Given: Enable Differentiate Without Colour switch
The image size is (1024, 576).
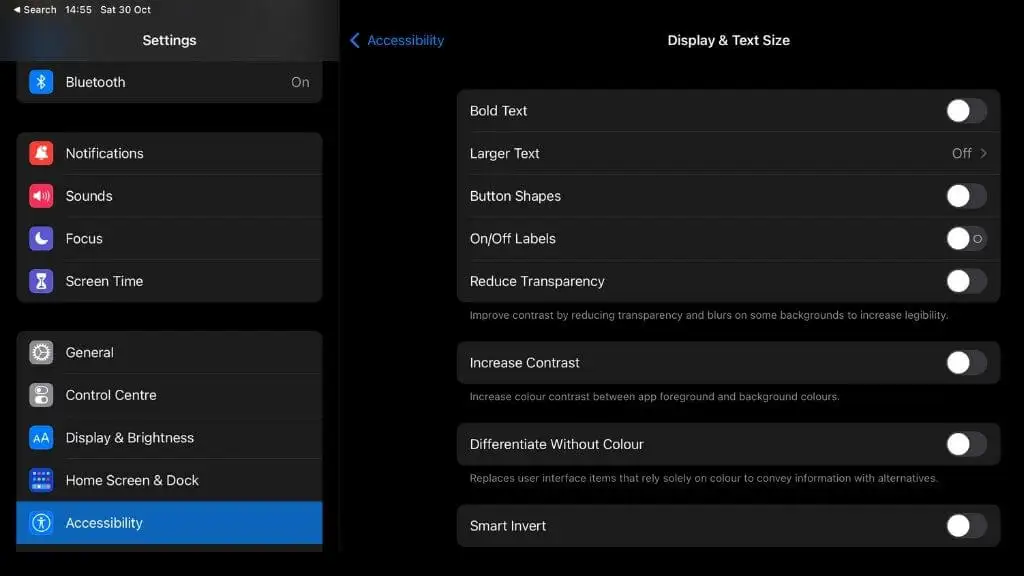Looking at the screenshot, I should pos(967,444).
